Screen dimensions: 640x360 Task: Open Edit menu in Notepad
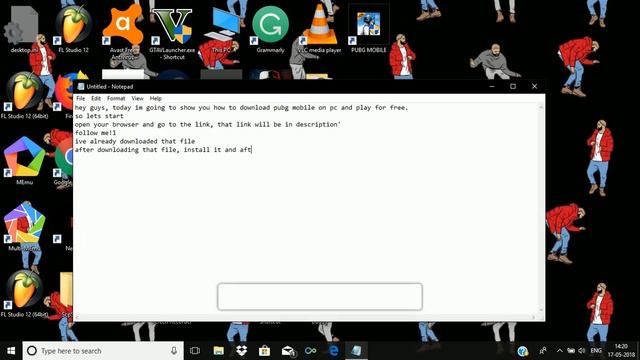click(96, 98)
